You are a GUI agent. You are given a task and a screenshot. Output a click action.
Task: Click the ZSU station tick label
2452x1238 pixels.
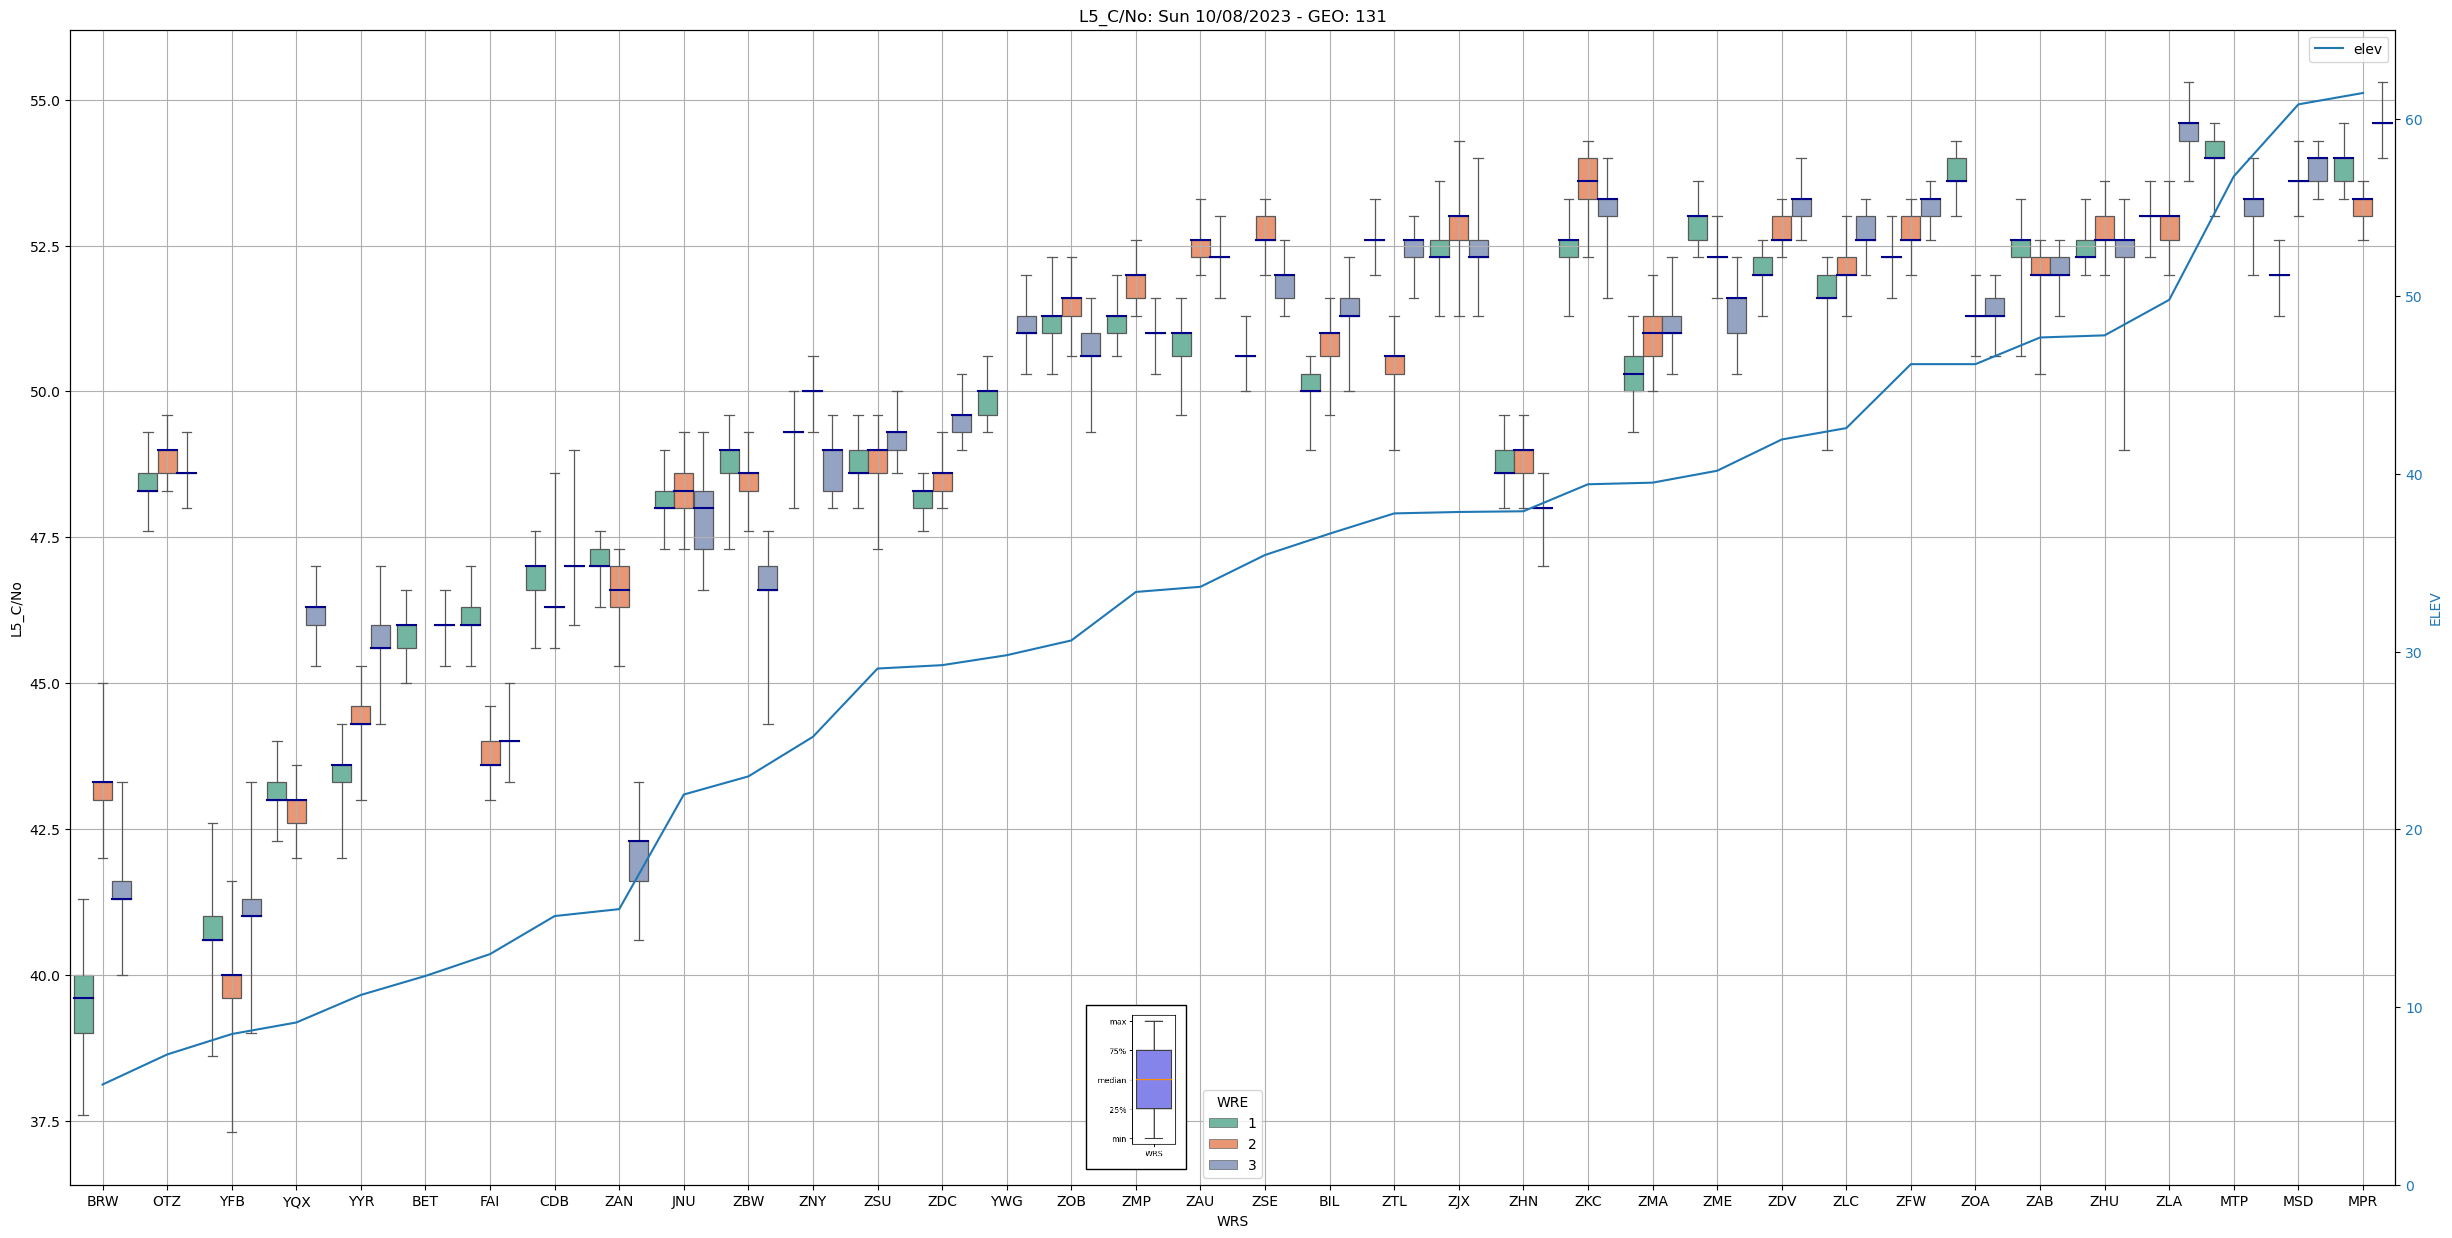click(877, 1201)
